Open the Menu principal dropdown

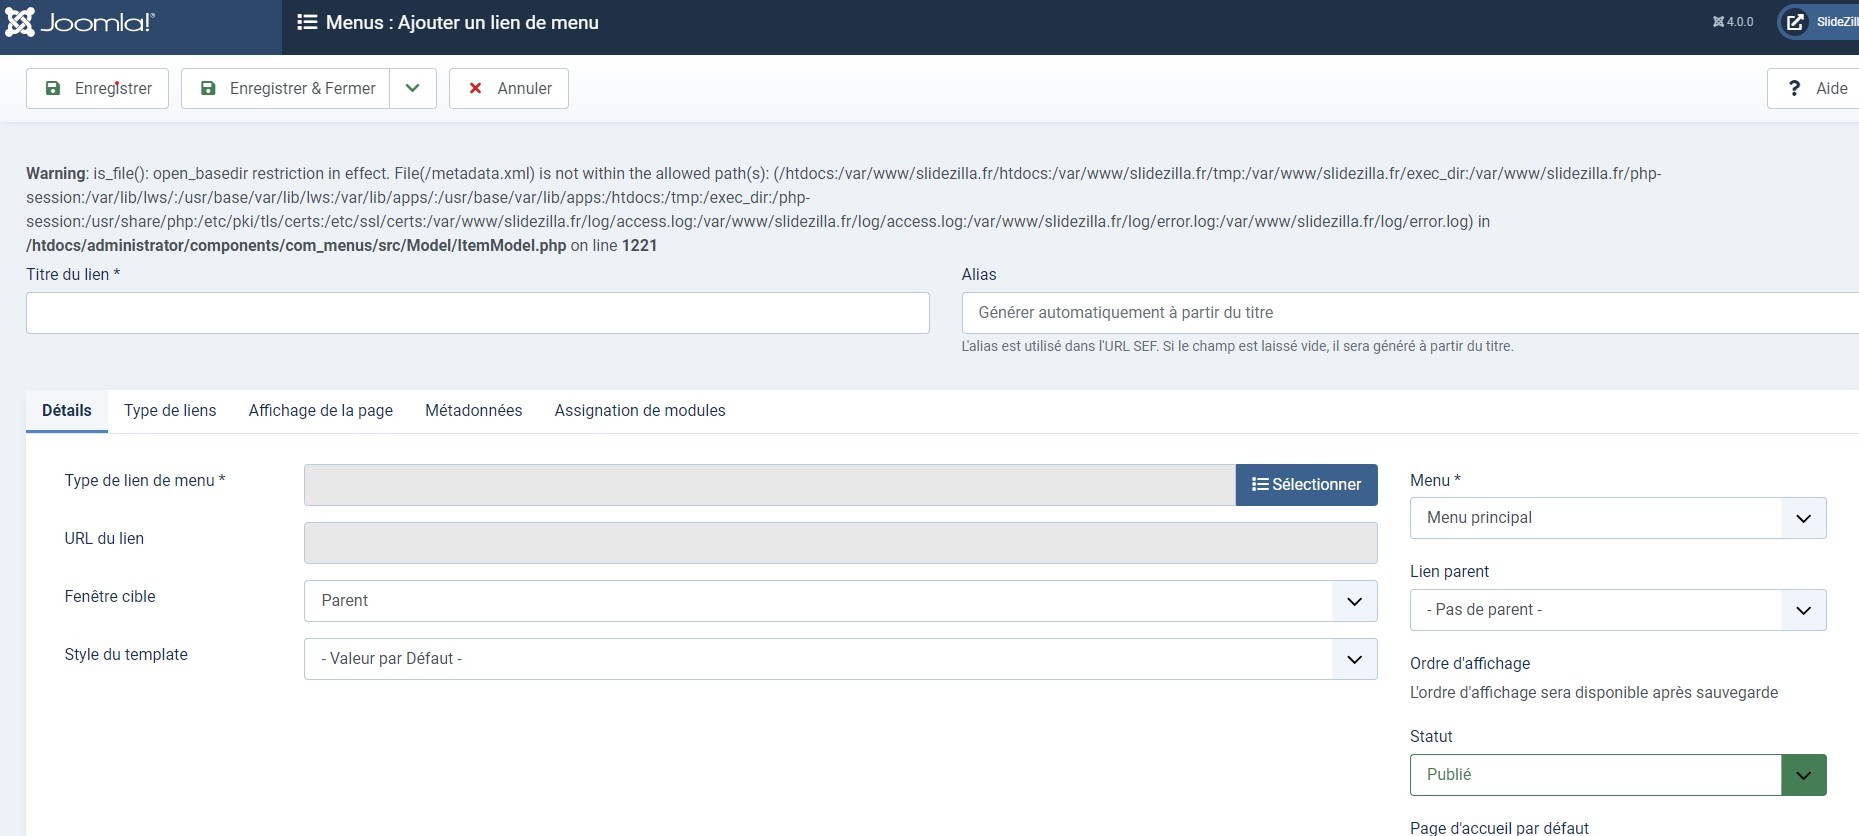click(1618, 518)
